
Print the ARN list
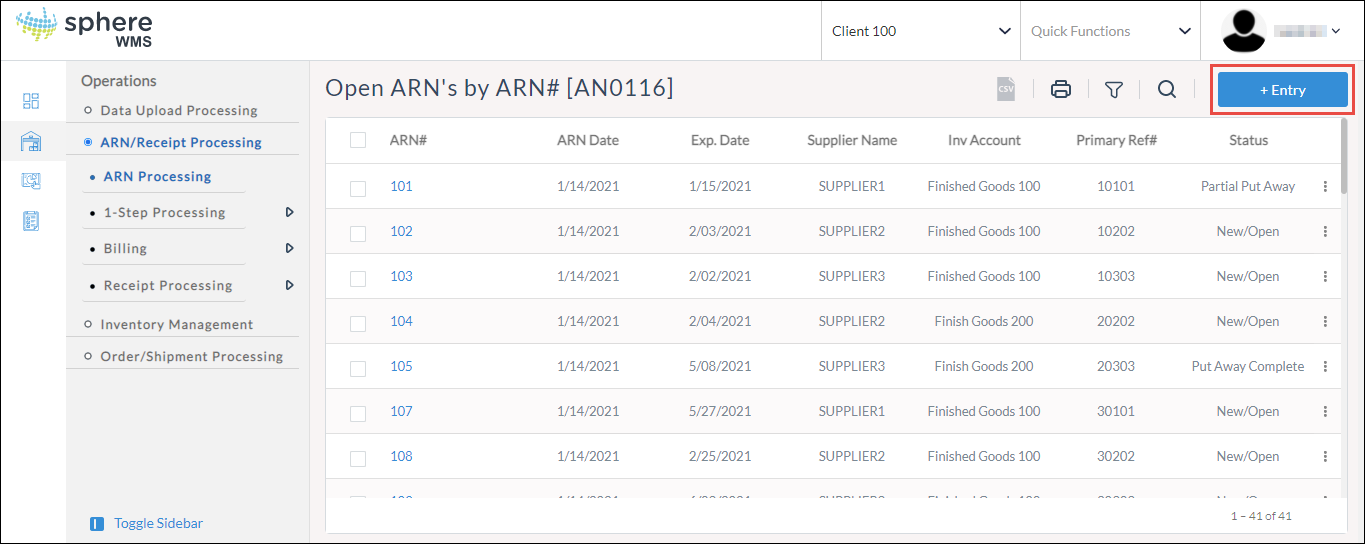click(x=1061, y=89)
